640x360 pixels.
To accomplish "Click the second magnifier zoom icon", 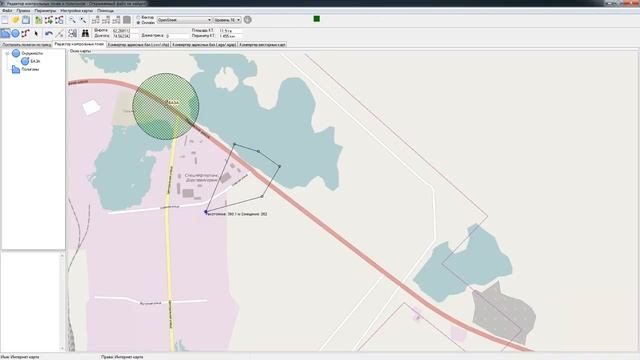I will pos(83,20).
